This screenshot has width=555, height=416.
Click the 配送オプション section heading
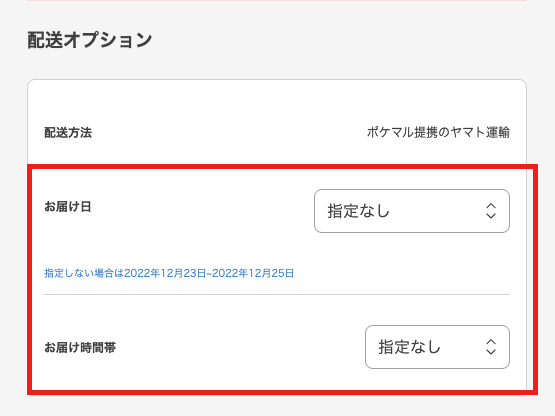click(90, 40)
